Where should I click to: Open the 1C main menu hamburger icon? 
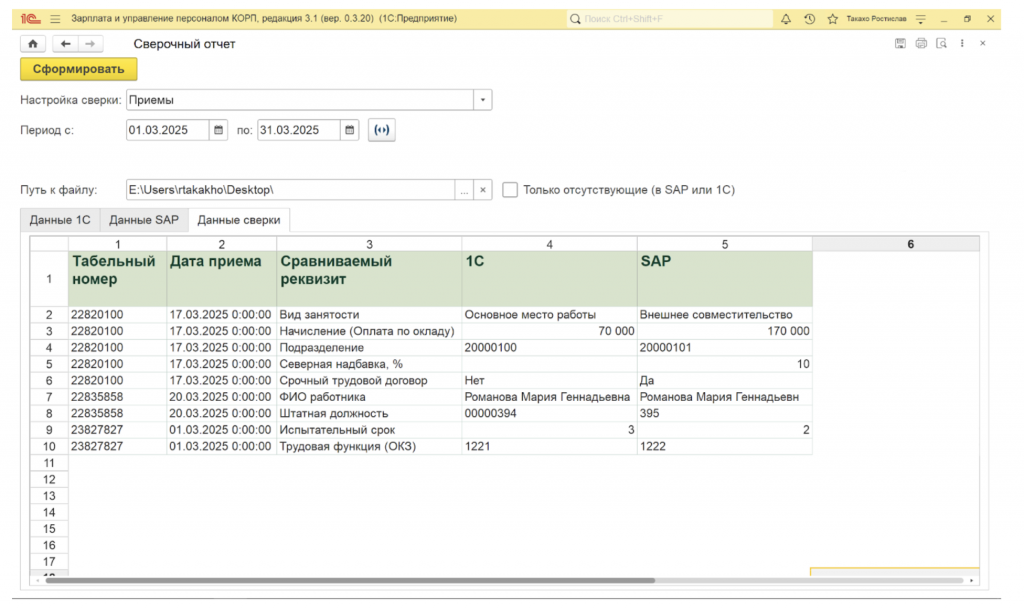tap(53, 19)
